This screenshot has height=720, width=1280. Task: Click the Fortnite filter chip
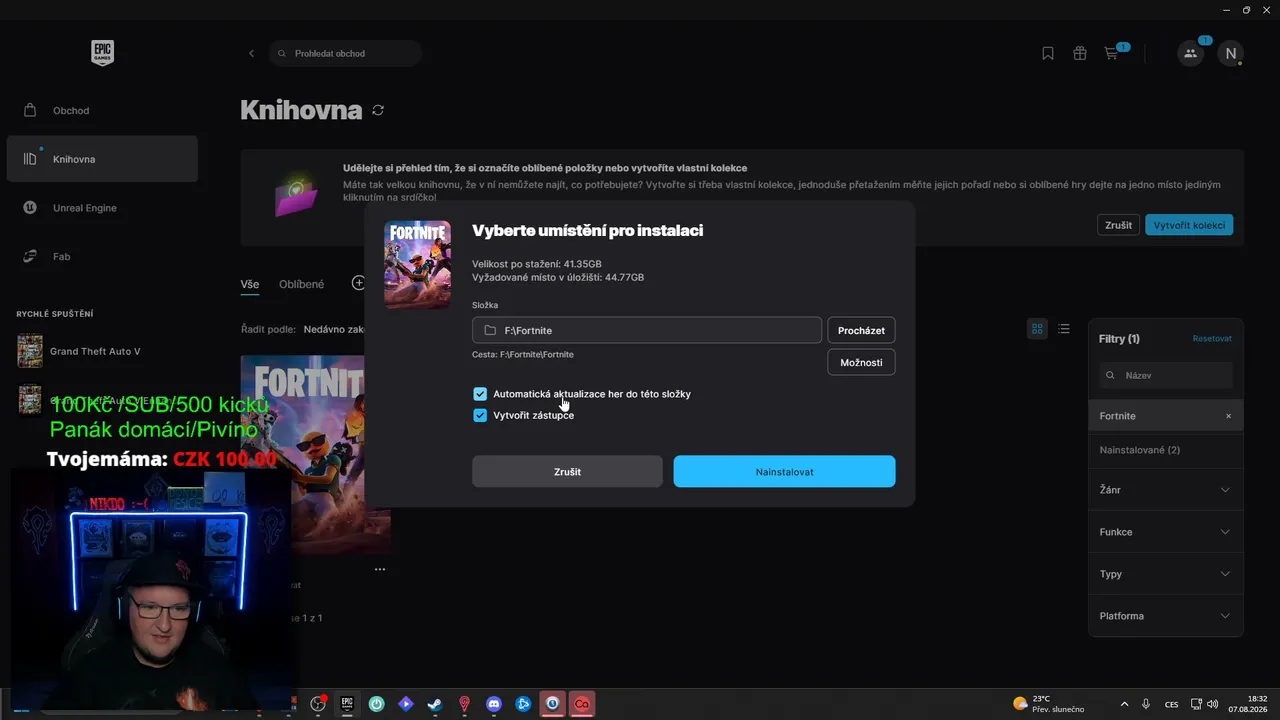[1166, 416]
